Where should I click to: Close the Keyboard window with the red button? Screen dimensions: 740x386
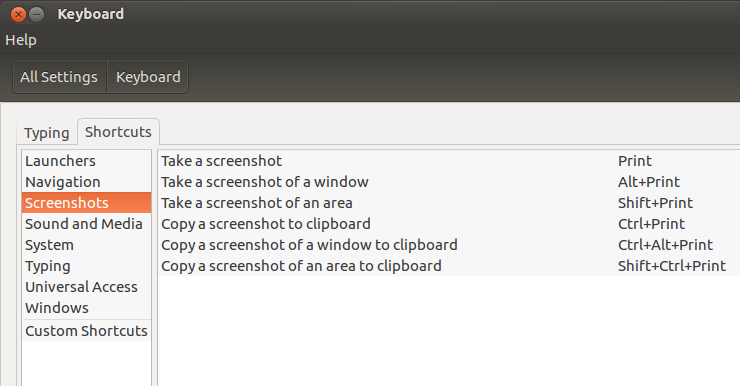pos(18,15)
